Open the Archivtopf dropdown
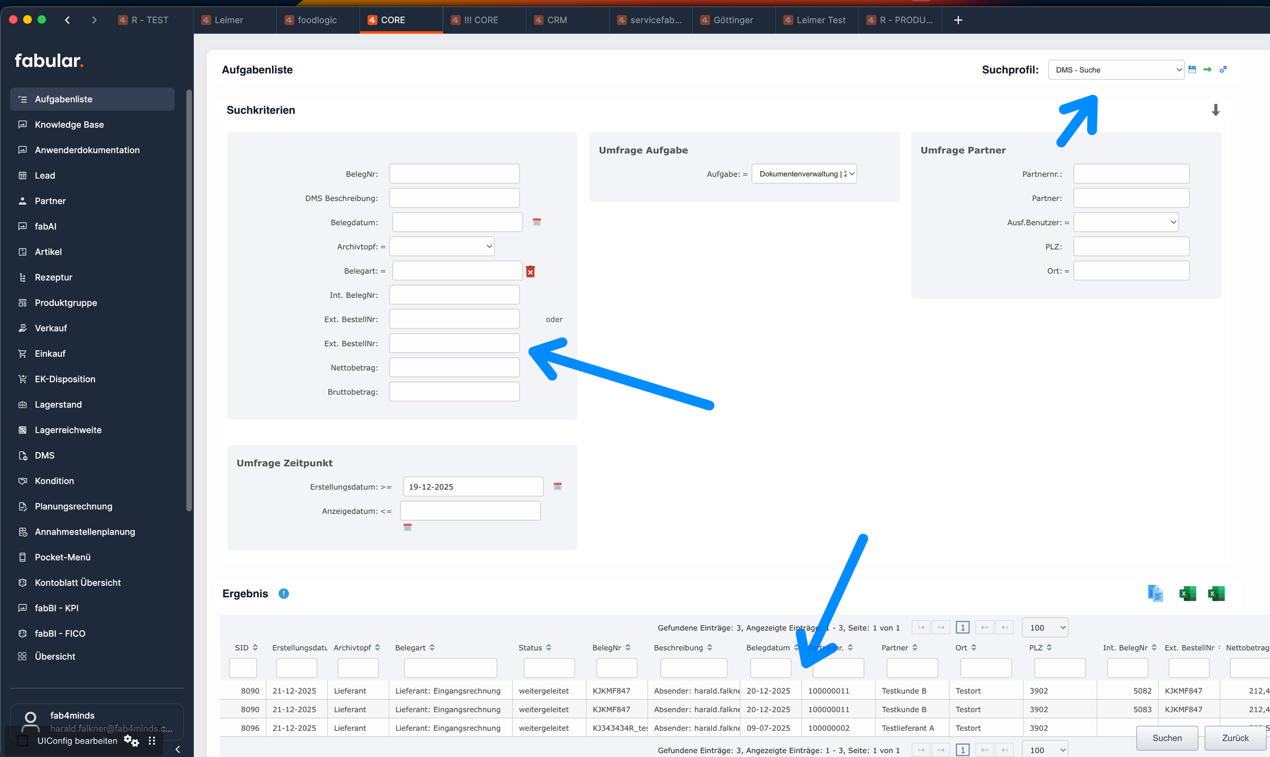Viewport: 1270px width, 757px height. [x=441, y=246]
